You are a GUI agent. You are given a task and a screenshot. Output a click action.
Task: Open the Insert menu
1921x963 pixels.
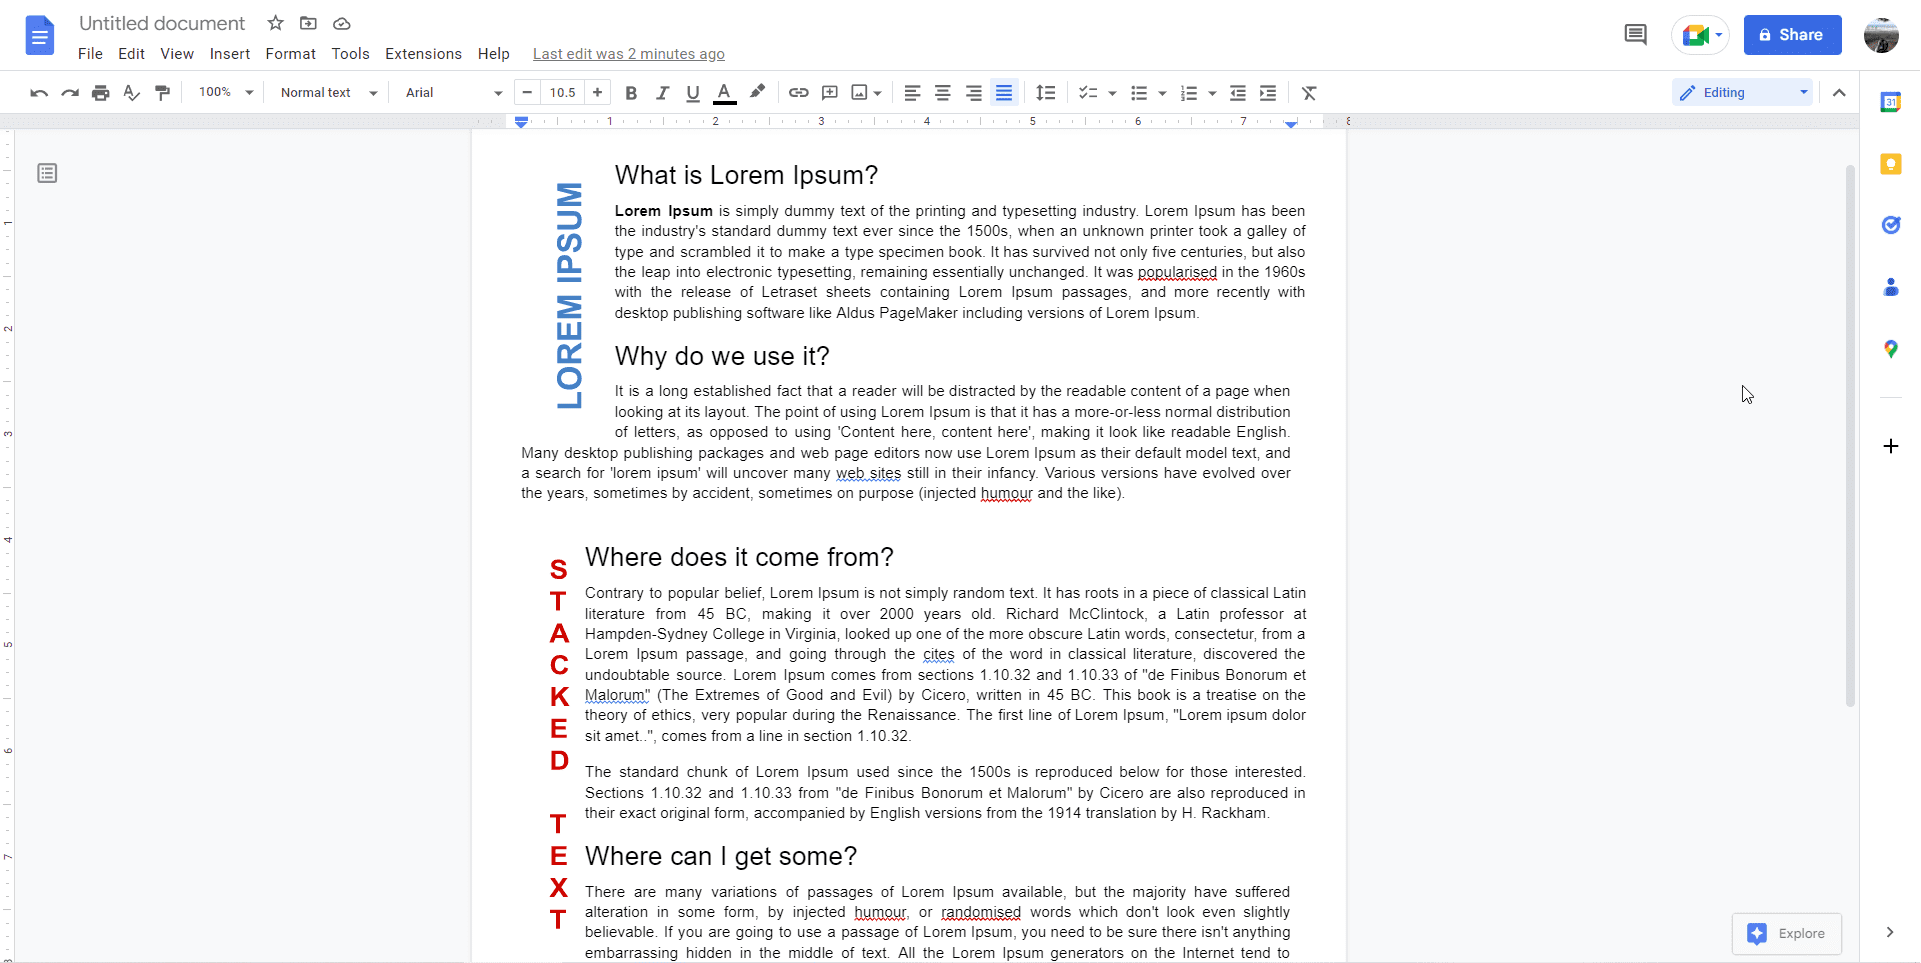pos(230,54)
